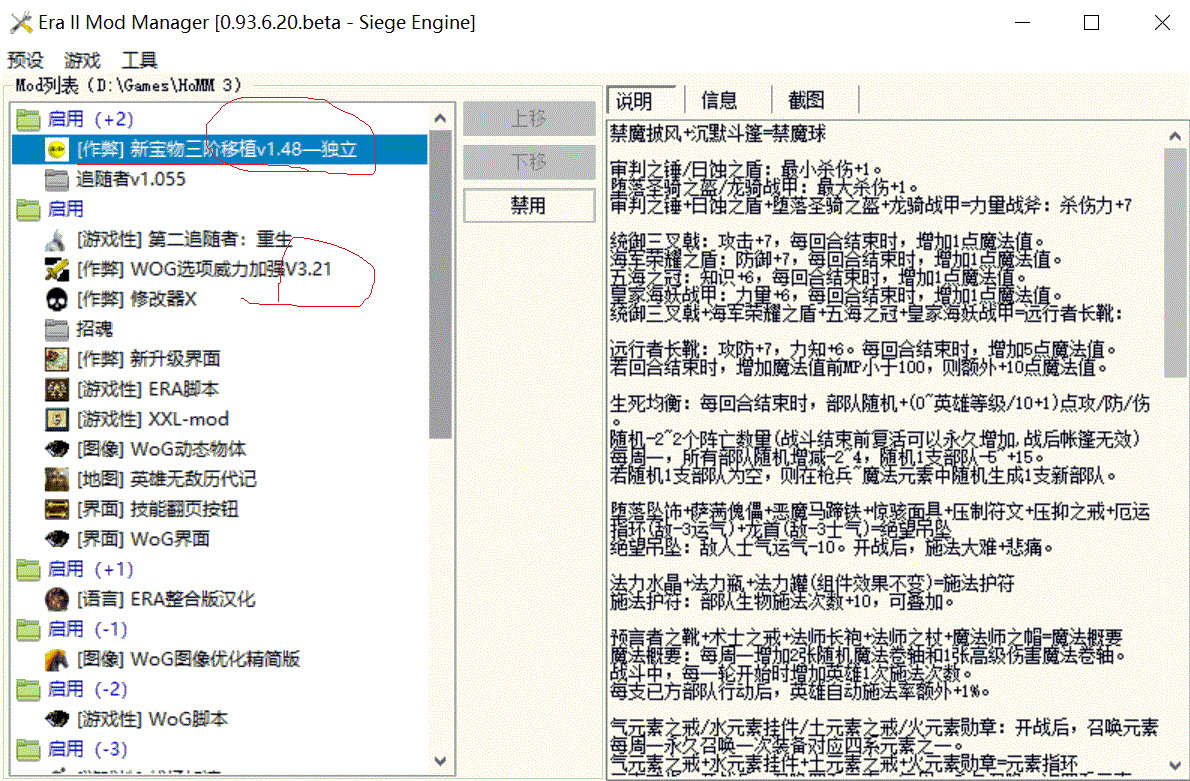Select the mod WOG选项威力加强V3.21

[x=204, y=269]
